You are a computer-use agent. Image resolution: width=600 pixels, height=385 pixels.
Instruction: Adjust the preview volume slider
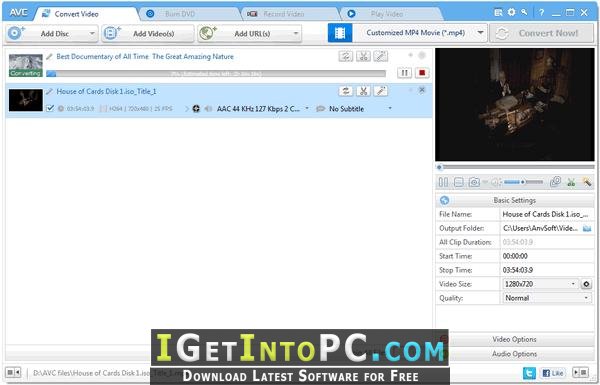point(523,182)
